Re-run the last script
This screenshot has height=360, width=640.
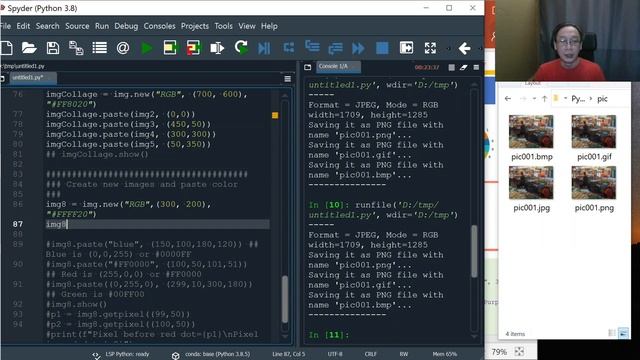(241, 48)
